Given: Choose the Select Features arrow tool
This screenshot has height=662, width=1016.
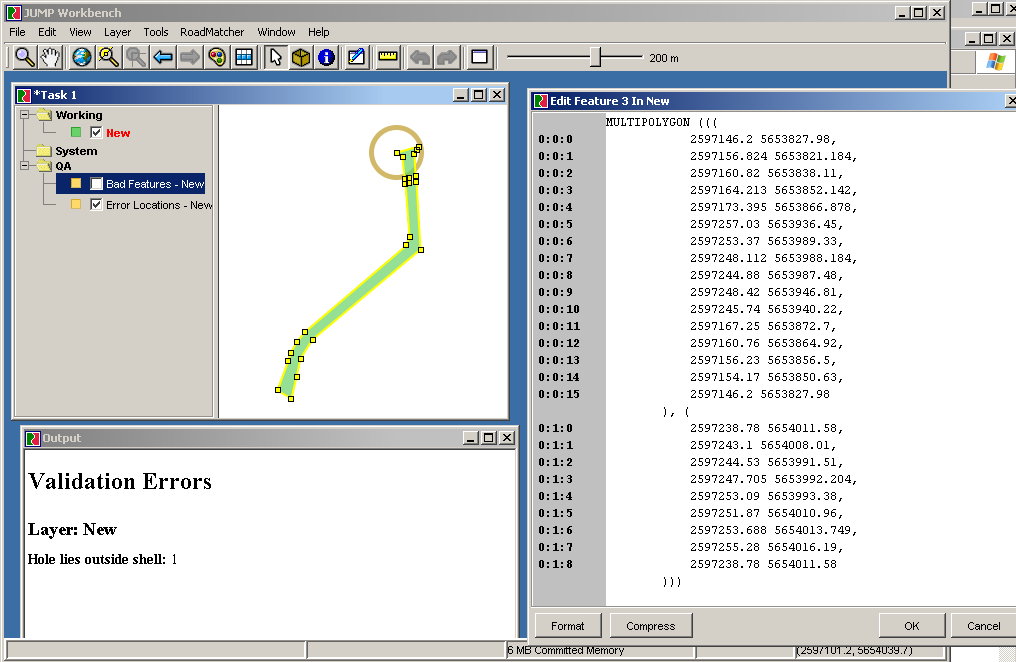Looking at the screenshot, I should (275, 57).
